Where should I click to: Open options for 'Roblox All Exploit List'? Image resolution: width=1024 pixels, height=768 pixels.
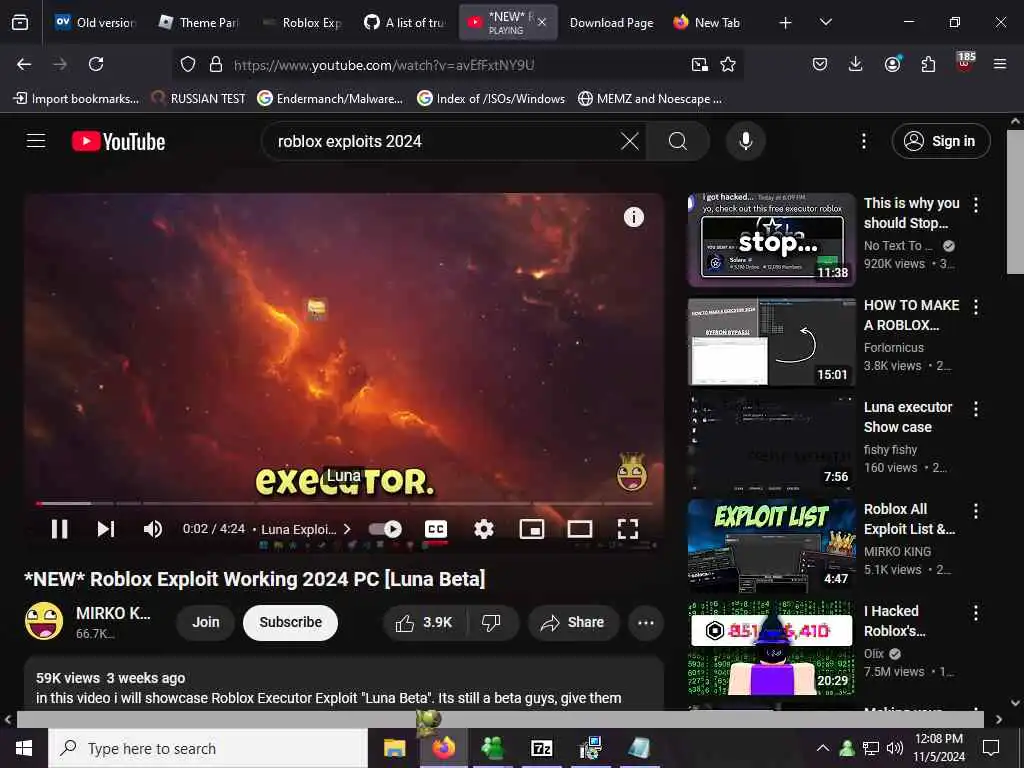976,511
